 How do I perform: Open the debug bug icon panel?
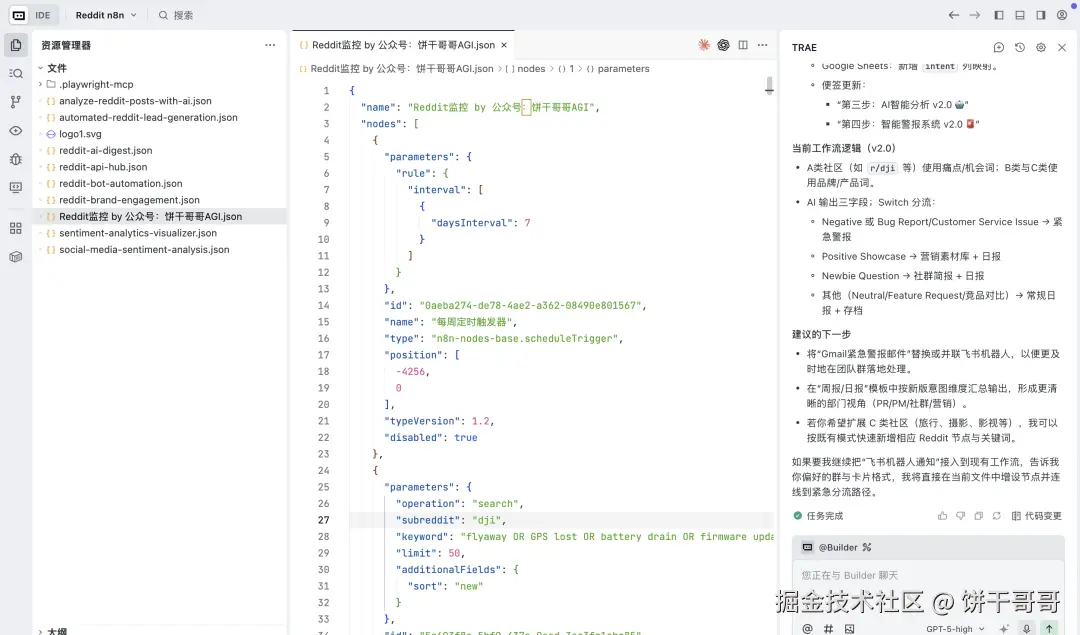16,159
